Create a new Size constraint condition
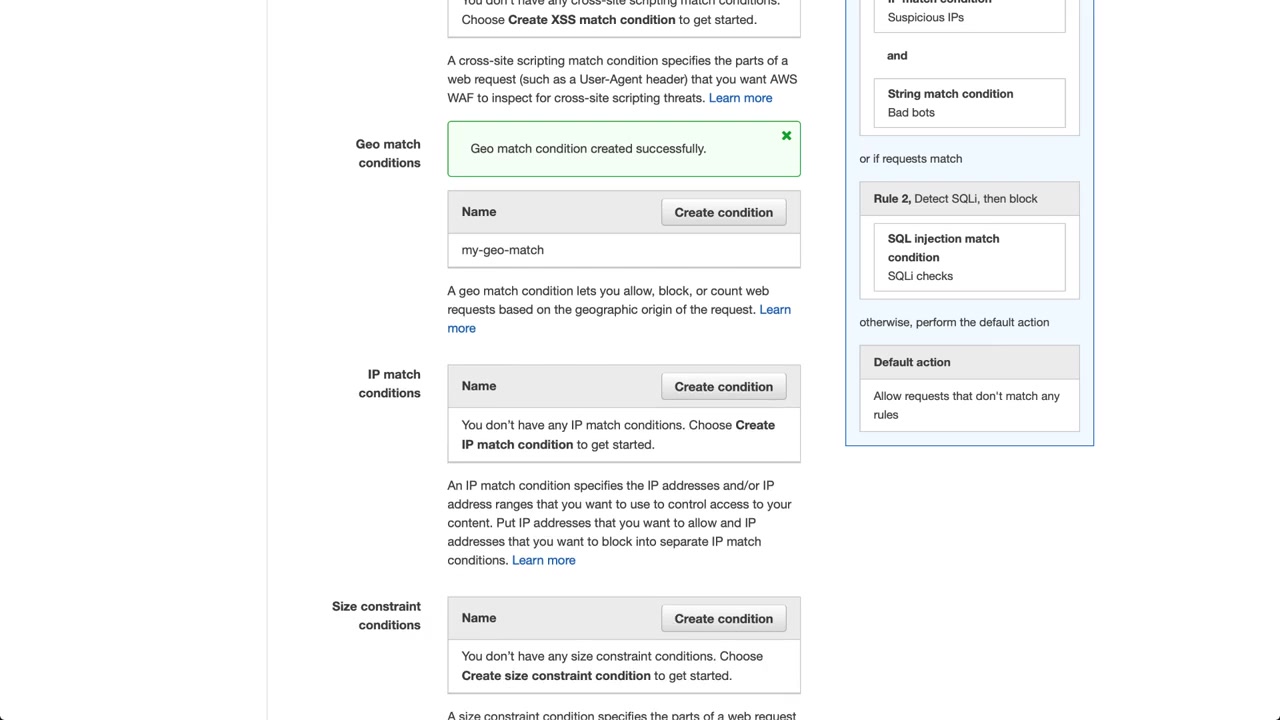 click(723, 618)
